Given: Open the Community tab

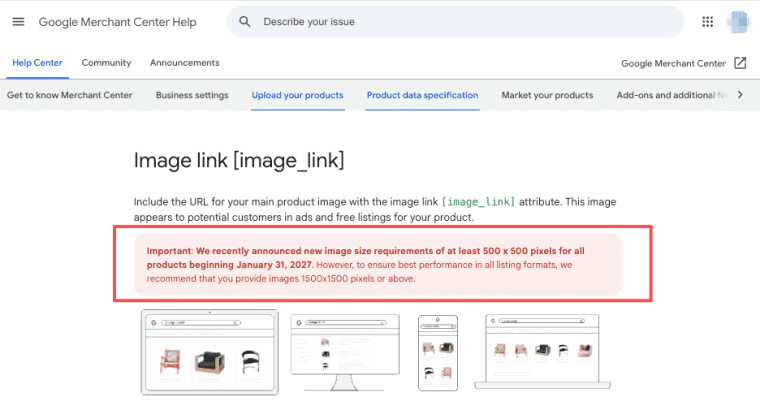Looking at the screenshot, I should [x=106, y=63].
